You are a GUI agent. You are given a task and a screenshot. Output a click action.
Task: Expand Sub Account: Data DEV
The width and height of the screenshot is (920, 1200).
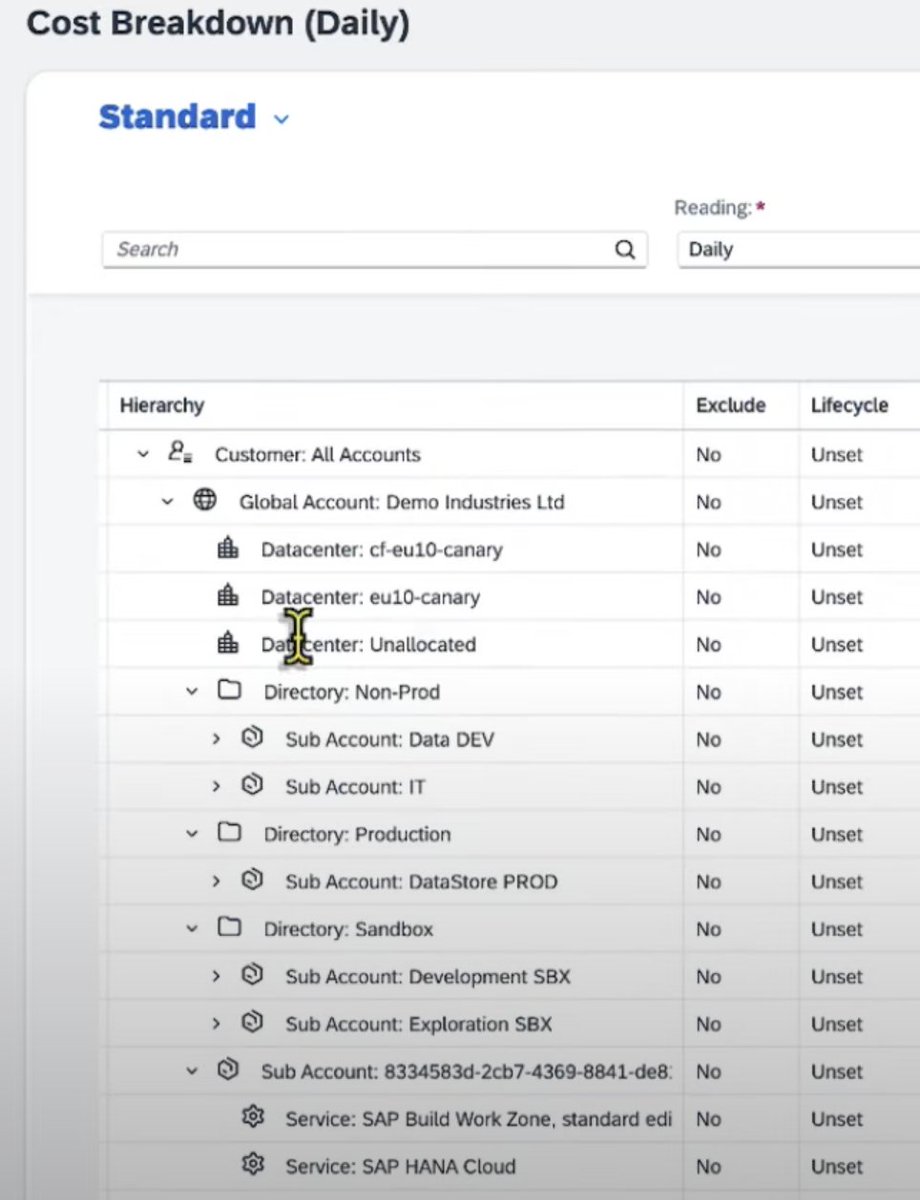pos(216,740)
